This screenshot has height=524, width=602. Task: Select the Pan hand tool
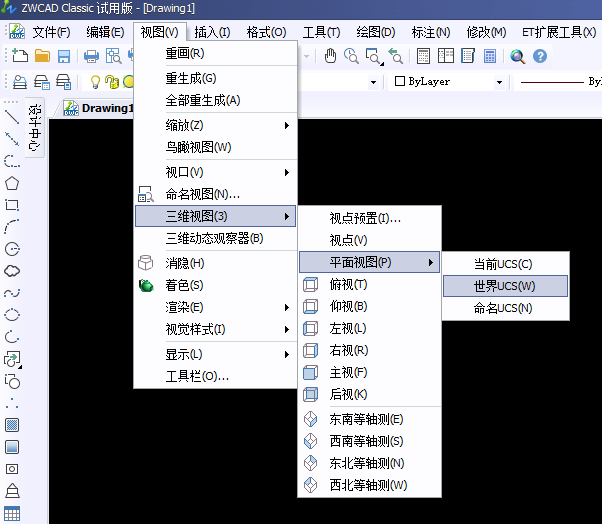coord(351,57)
